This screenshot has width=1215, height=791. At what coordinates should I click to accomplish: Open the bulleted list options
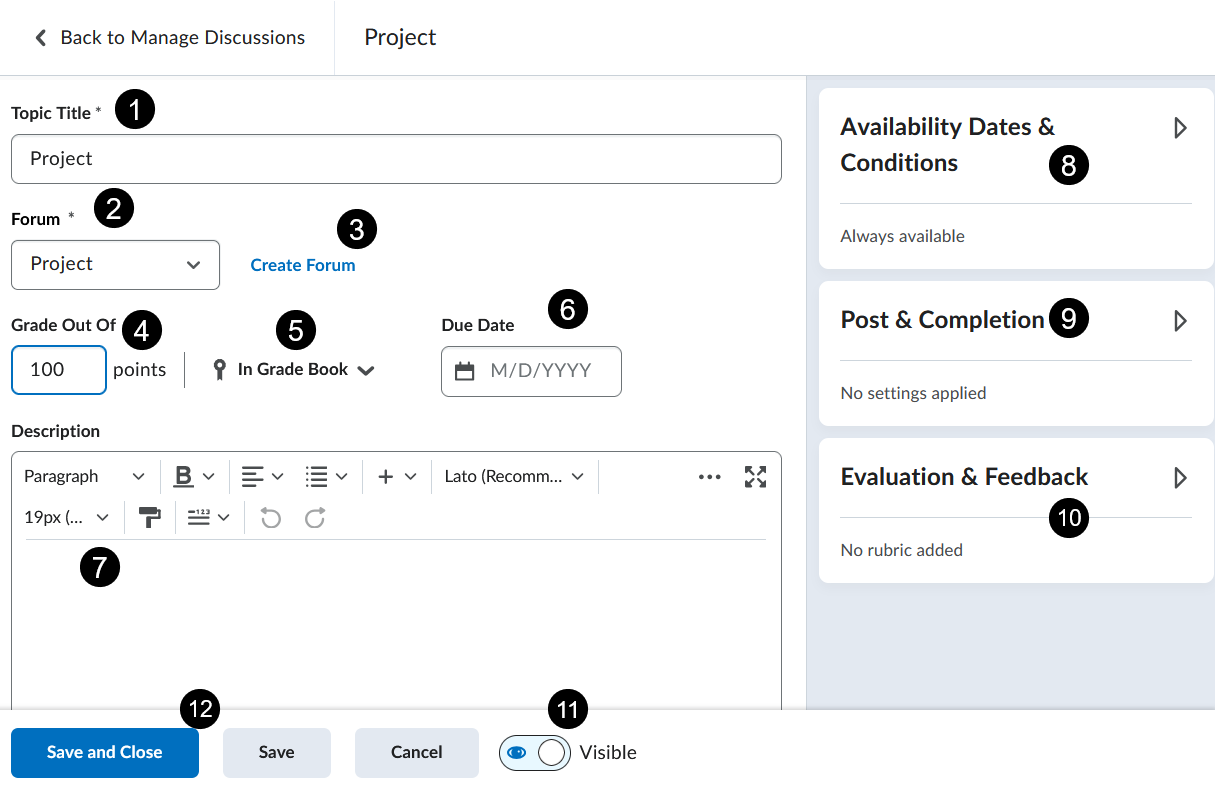click(327, 477)
